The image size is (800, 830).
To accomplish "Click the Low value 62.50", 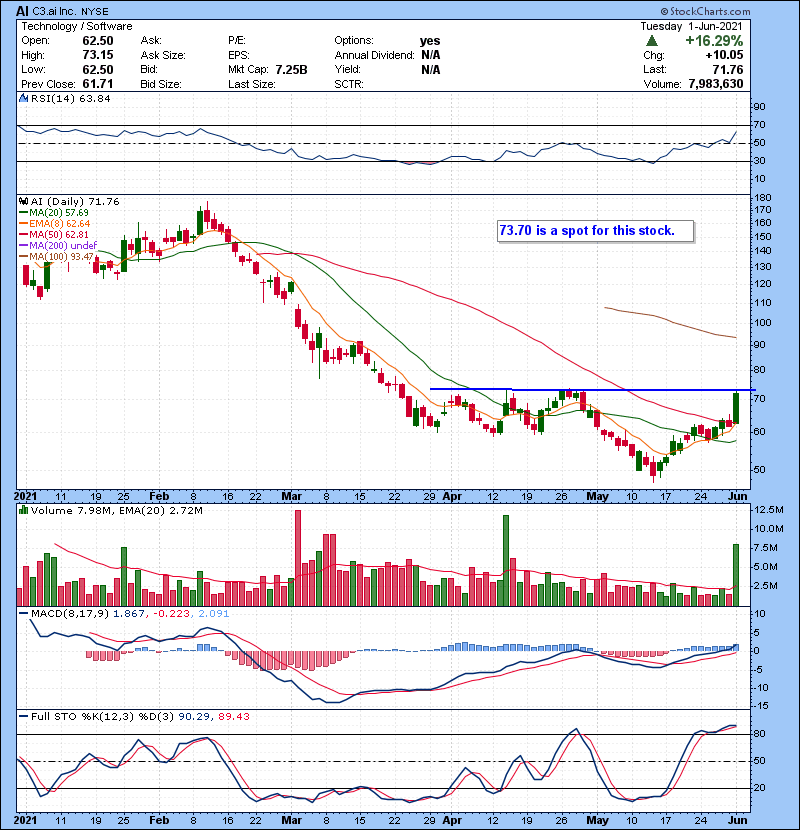I will (x=98, y=69).
